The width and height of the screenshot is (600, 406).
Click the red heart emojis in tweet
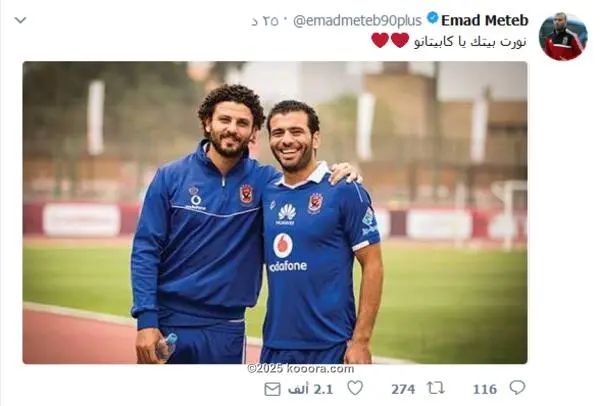(389, 40)
